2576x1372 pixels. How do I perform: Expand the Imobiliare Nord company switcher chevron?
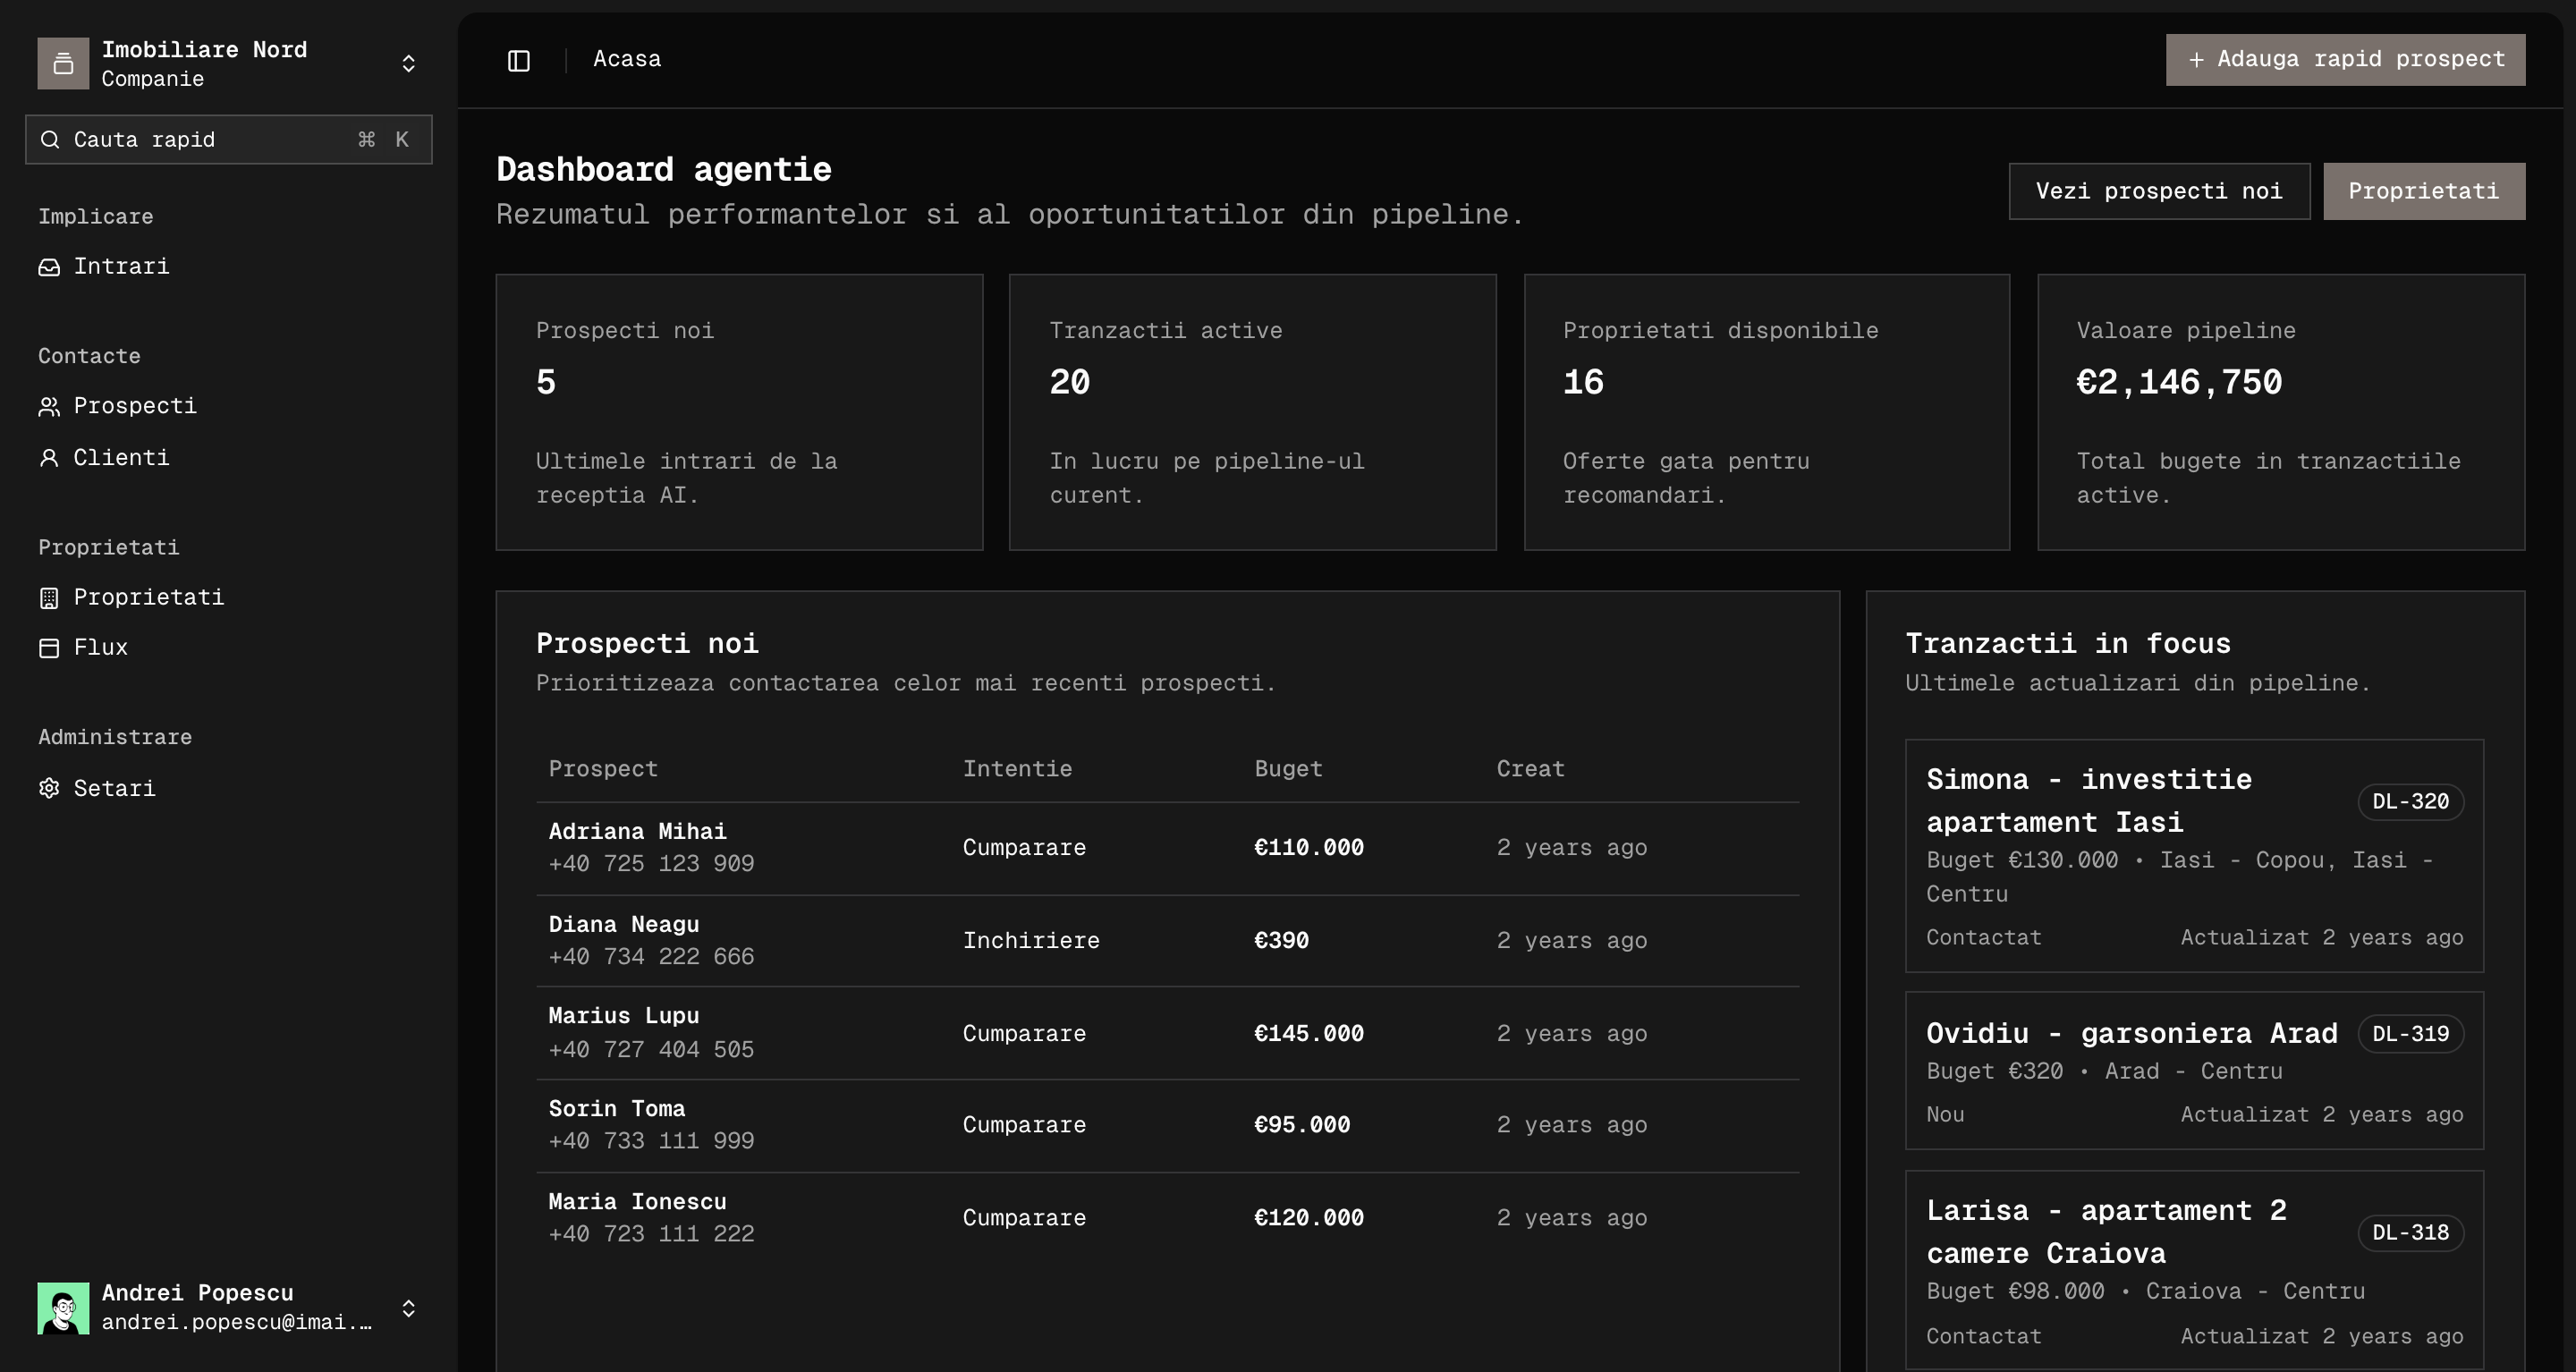(x=408, y=62)
